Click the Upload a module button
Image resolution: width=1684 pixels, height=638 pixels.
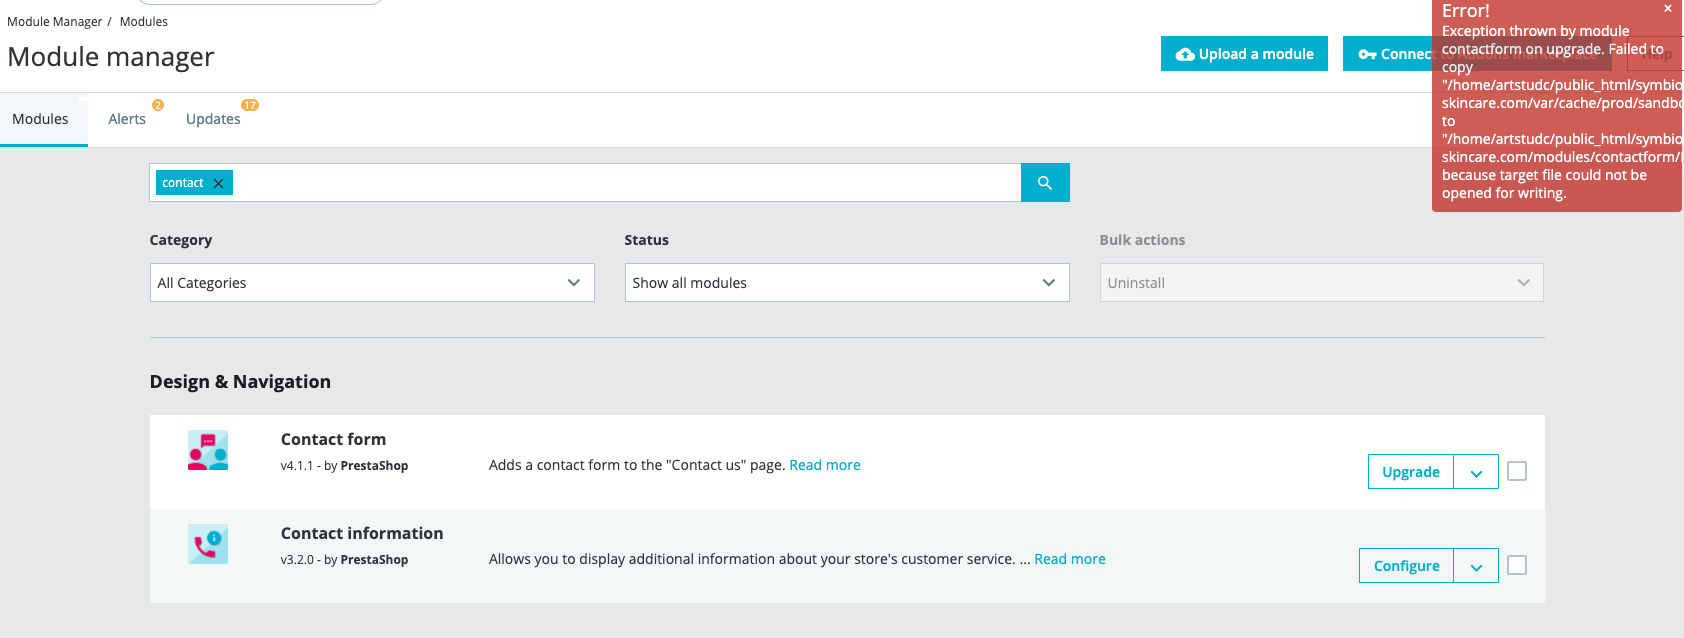tap(1244, 54)
